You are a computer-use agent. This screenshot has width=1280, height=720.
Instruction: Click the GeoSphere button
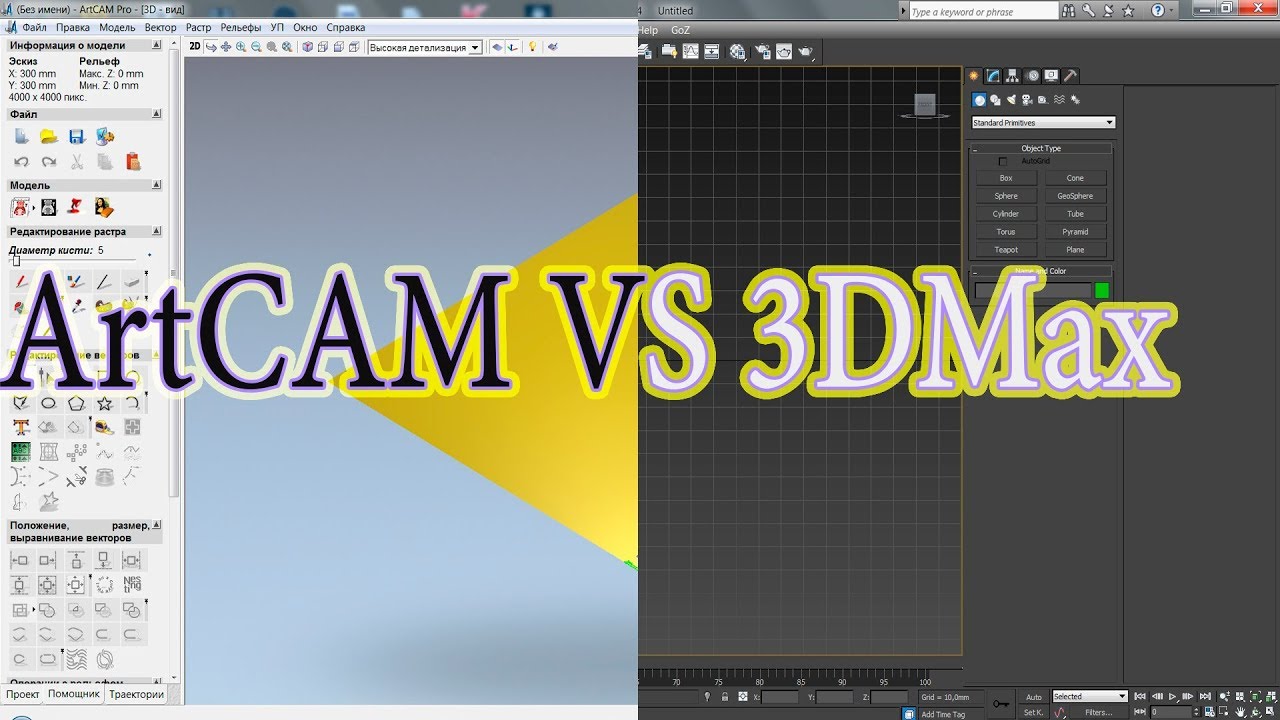[x=1075, y=196]
